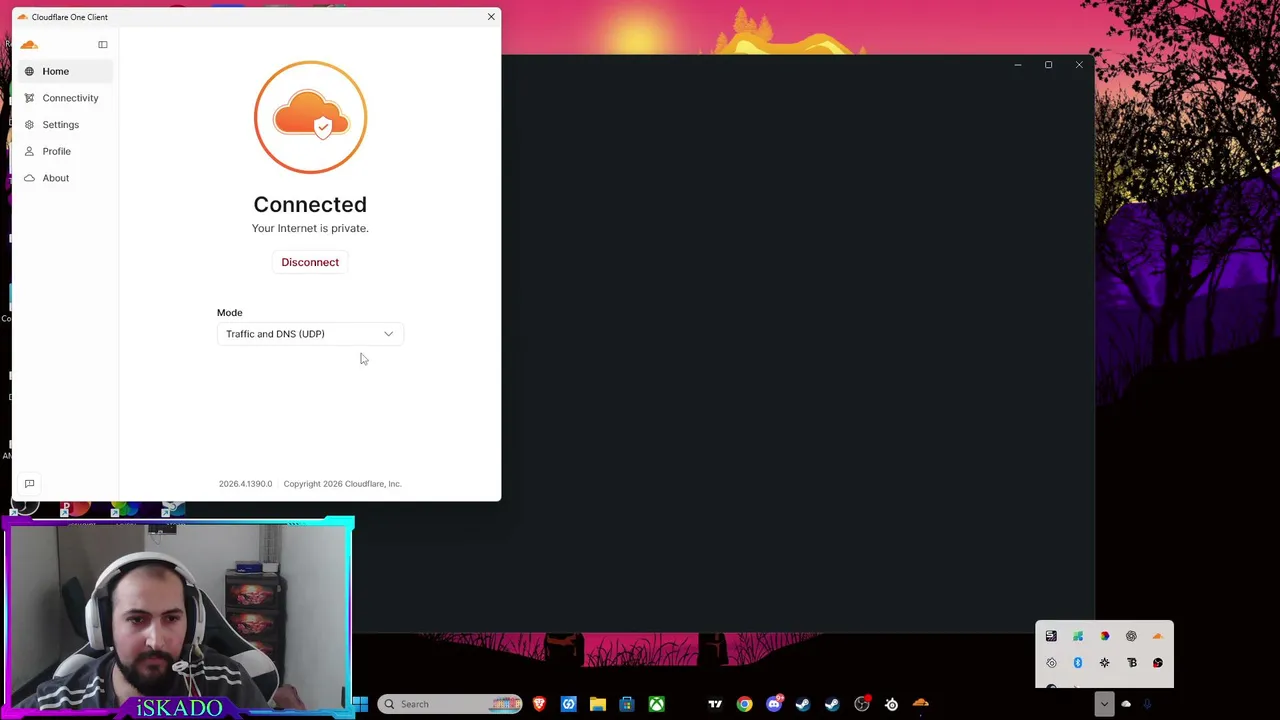Click the ChatGPT icon in tray overflow
Viewport: 1280px width, 720px height.
coord(1131,636)
